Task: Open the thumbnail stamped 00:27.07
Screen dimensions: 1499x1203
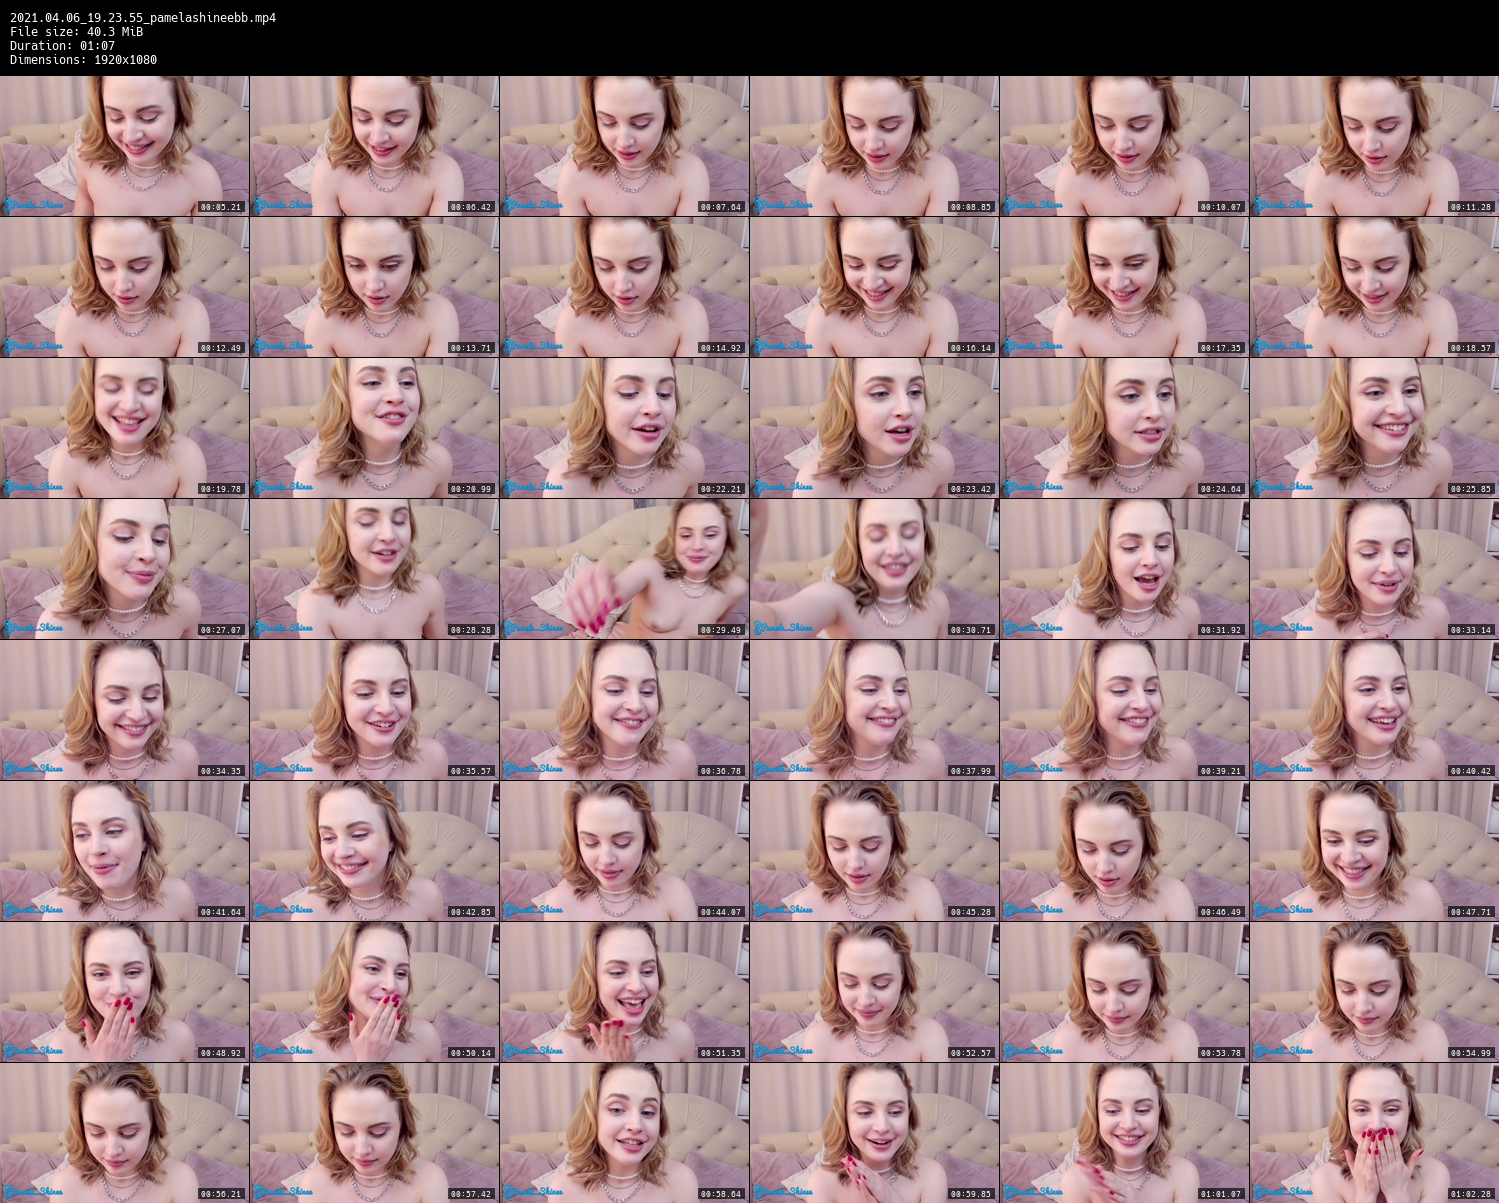Action: pos(124,569)
